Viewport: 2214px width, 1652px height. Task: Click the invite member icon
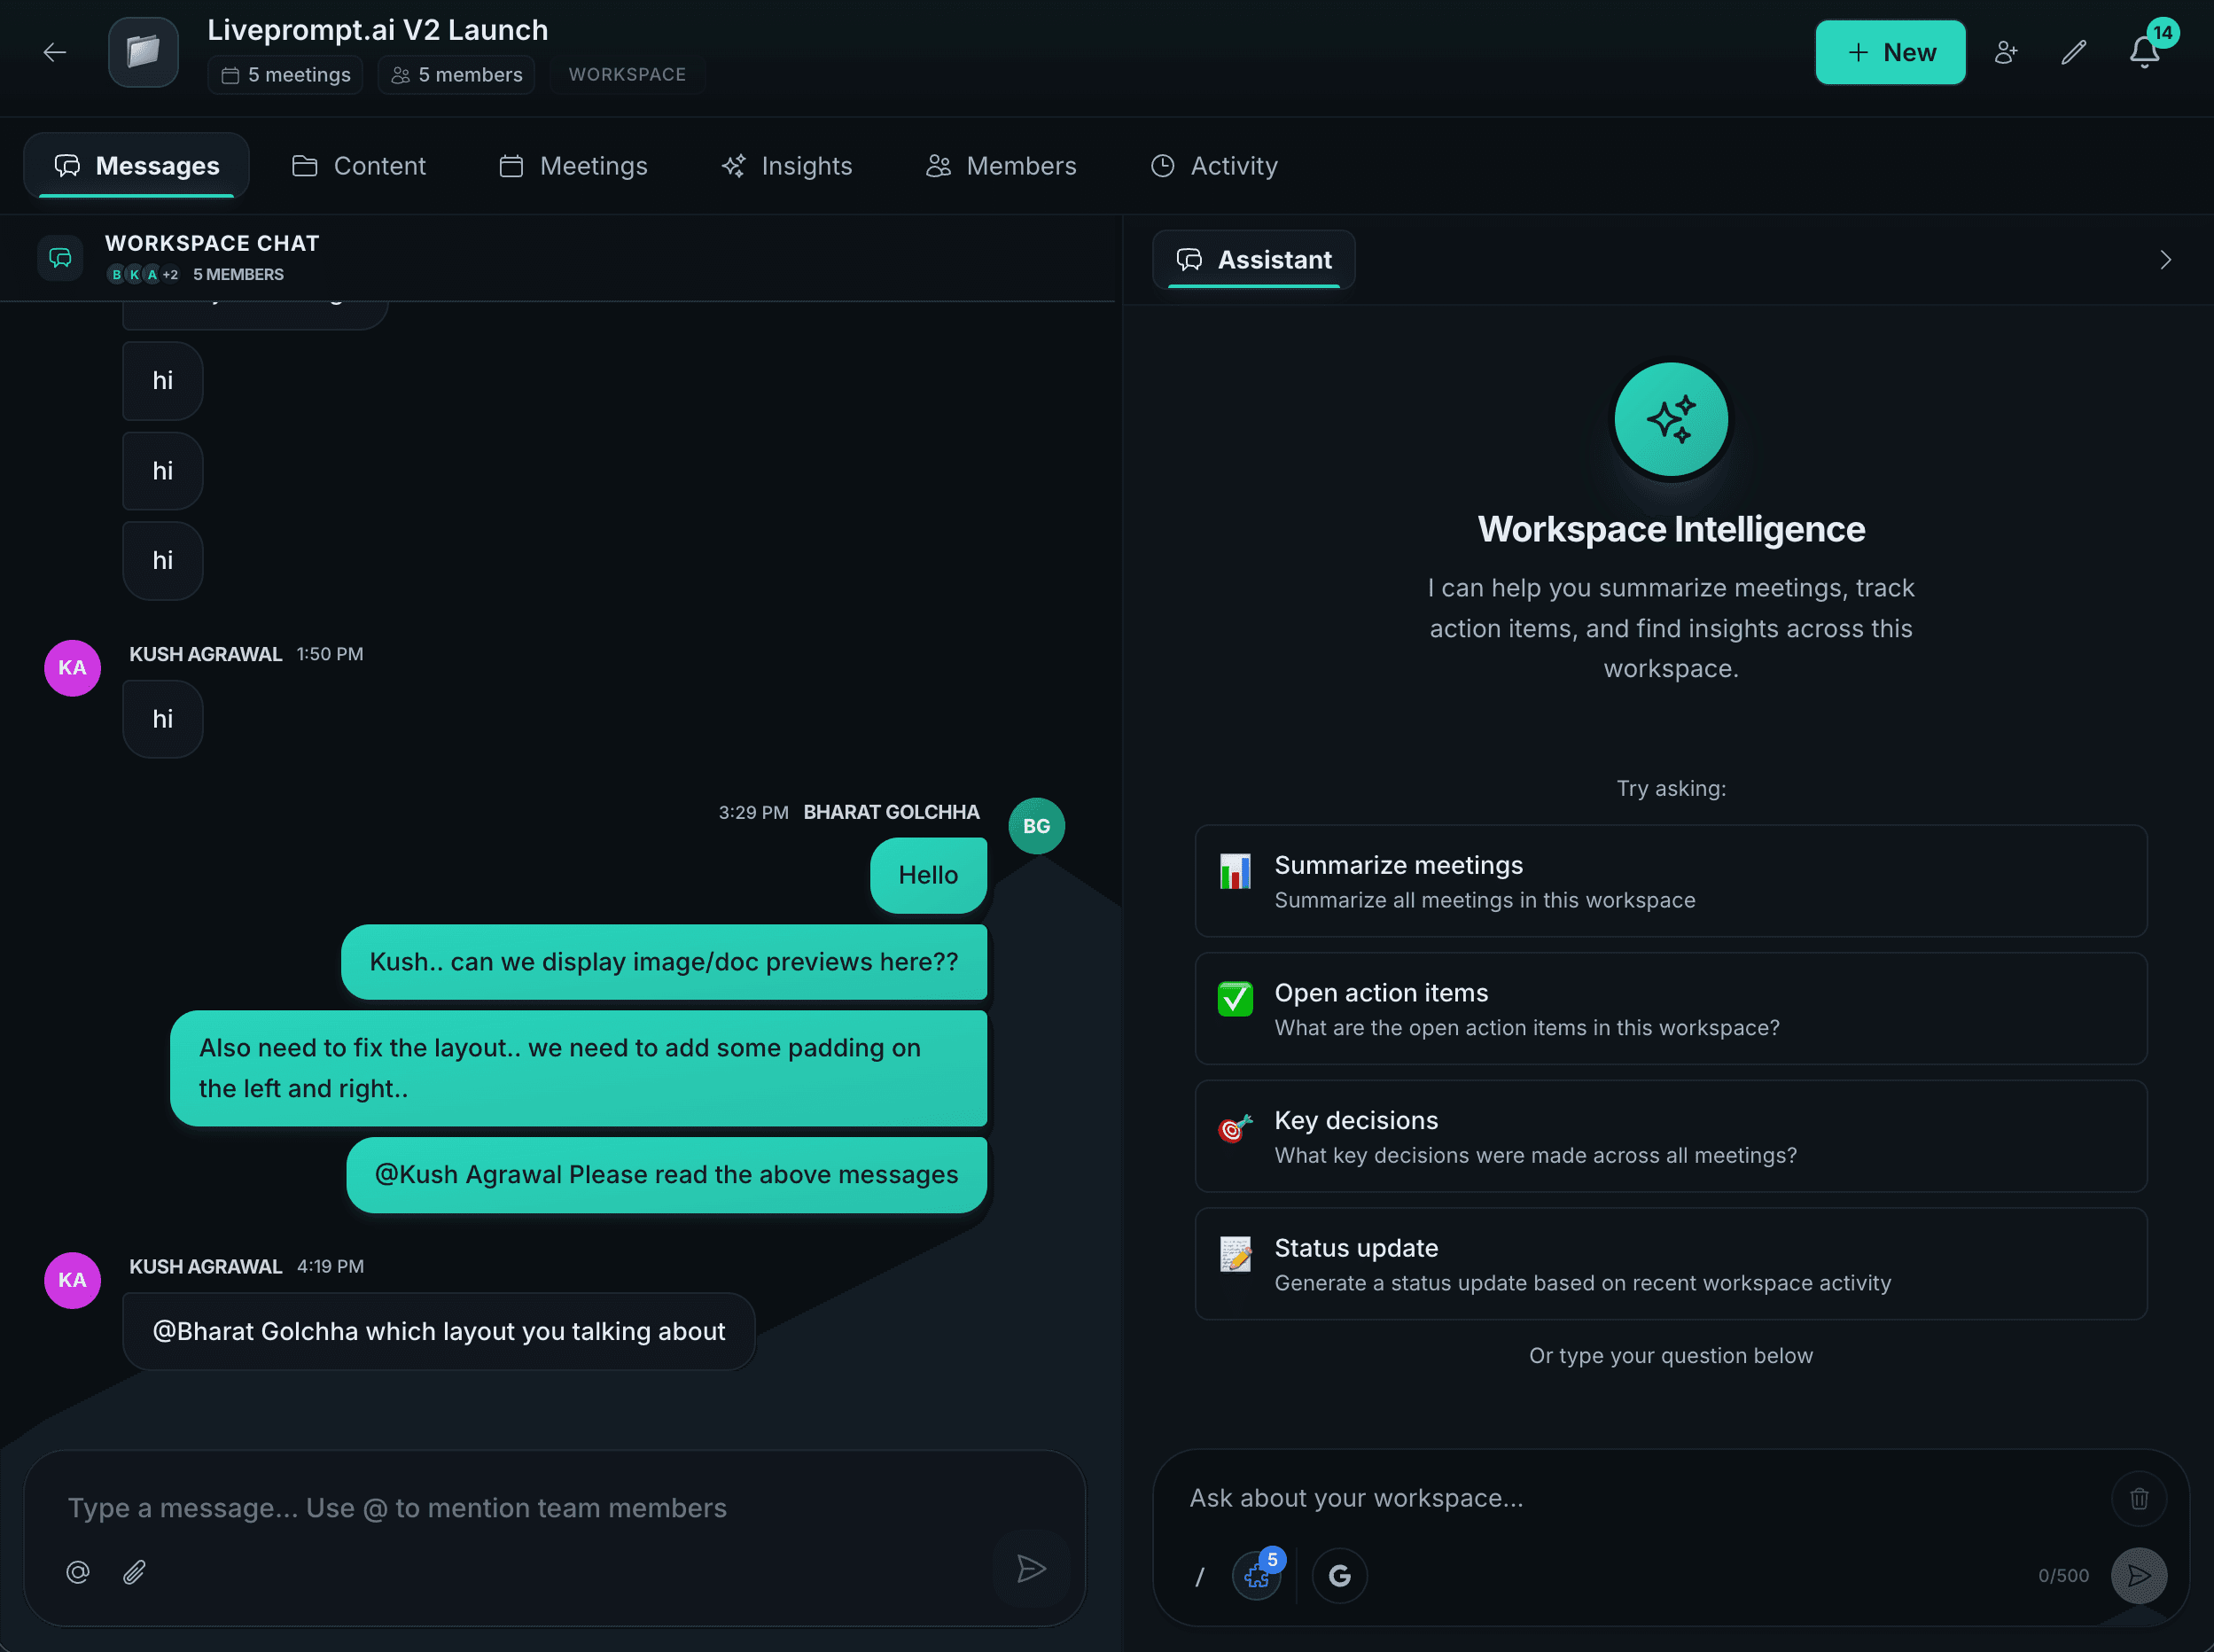tap(2006, 52)
